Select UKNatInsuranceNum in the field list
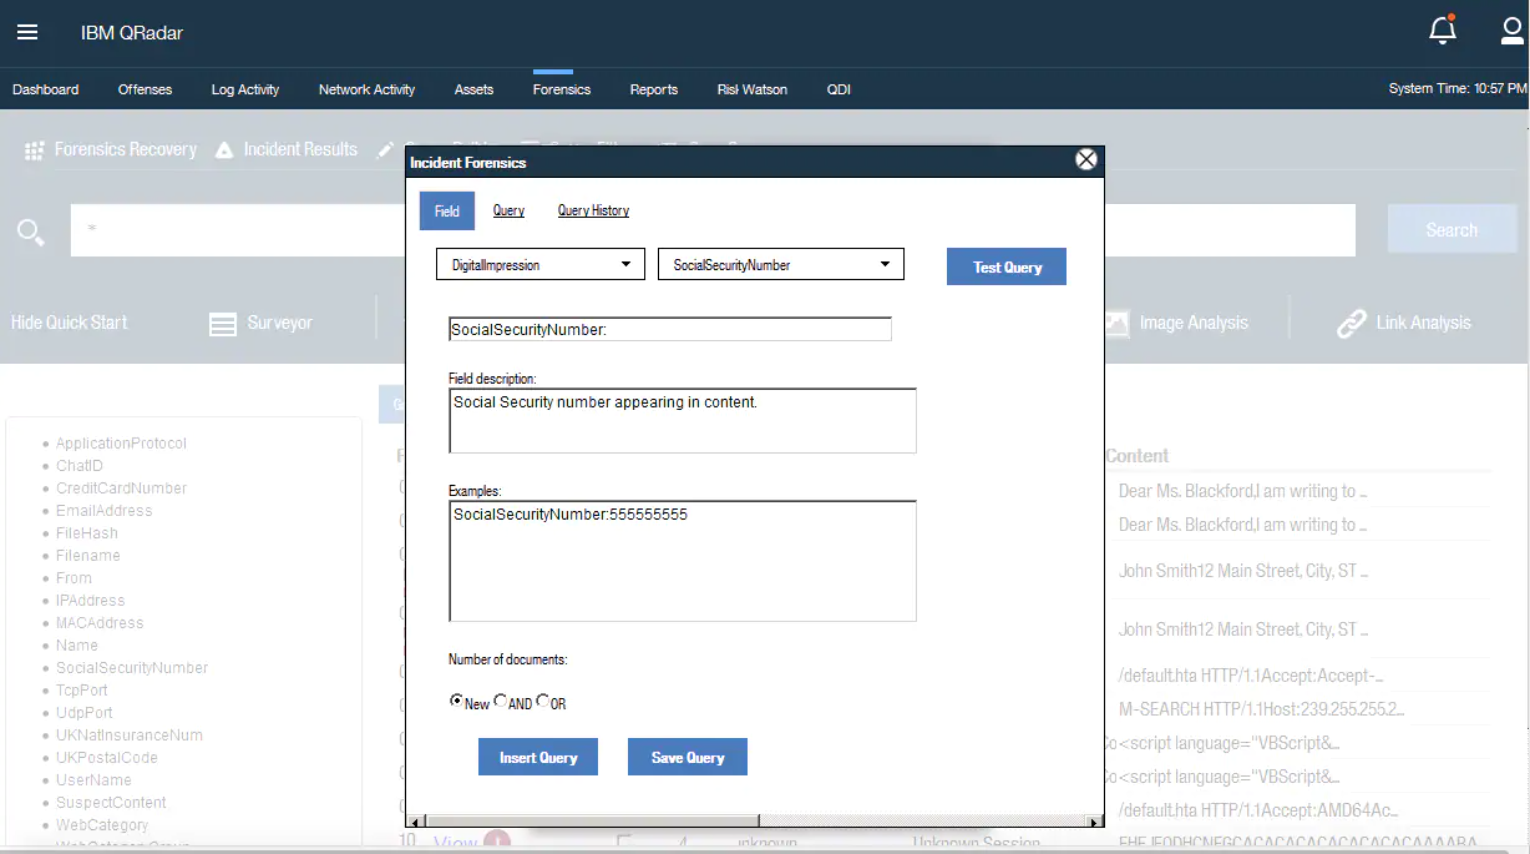This screenshot has height=854, width=1530. click(x=129, y=735)
